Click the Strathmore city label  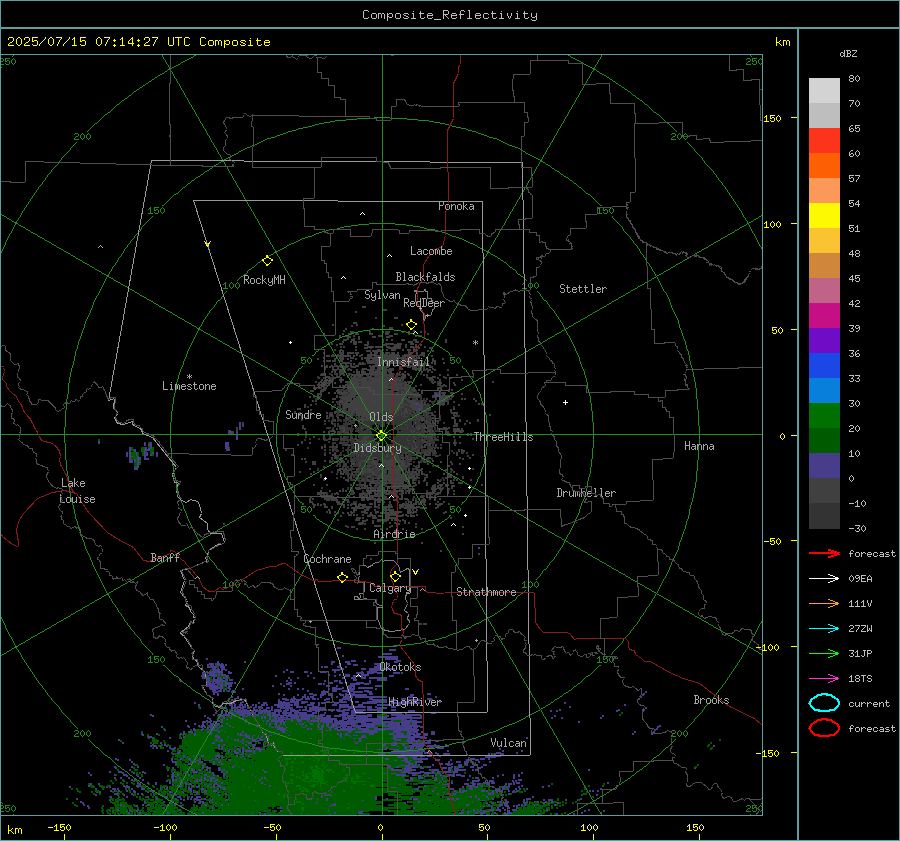486,592
